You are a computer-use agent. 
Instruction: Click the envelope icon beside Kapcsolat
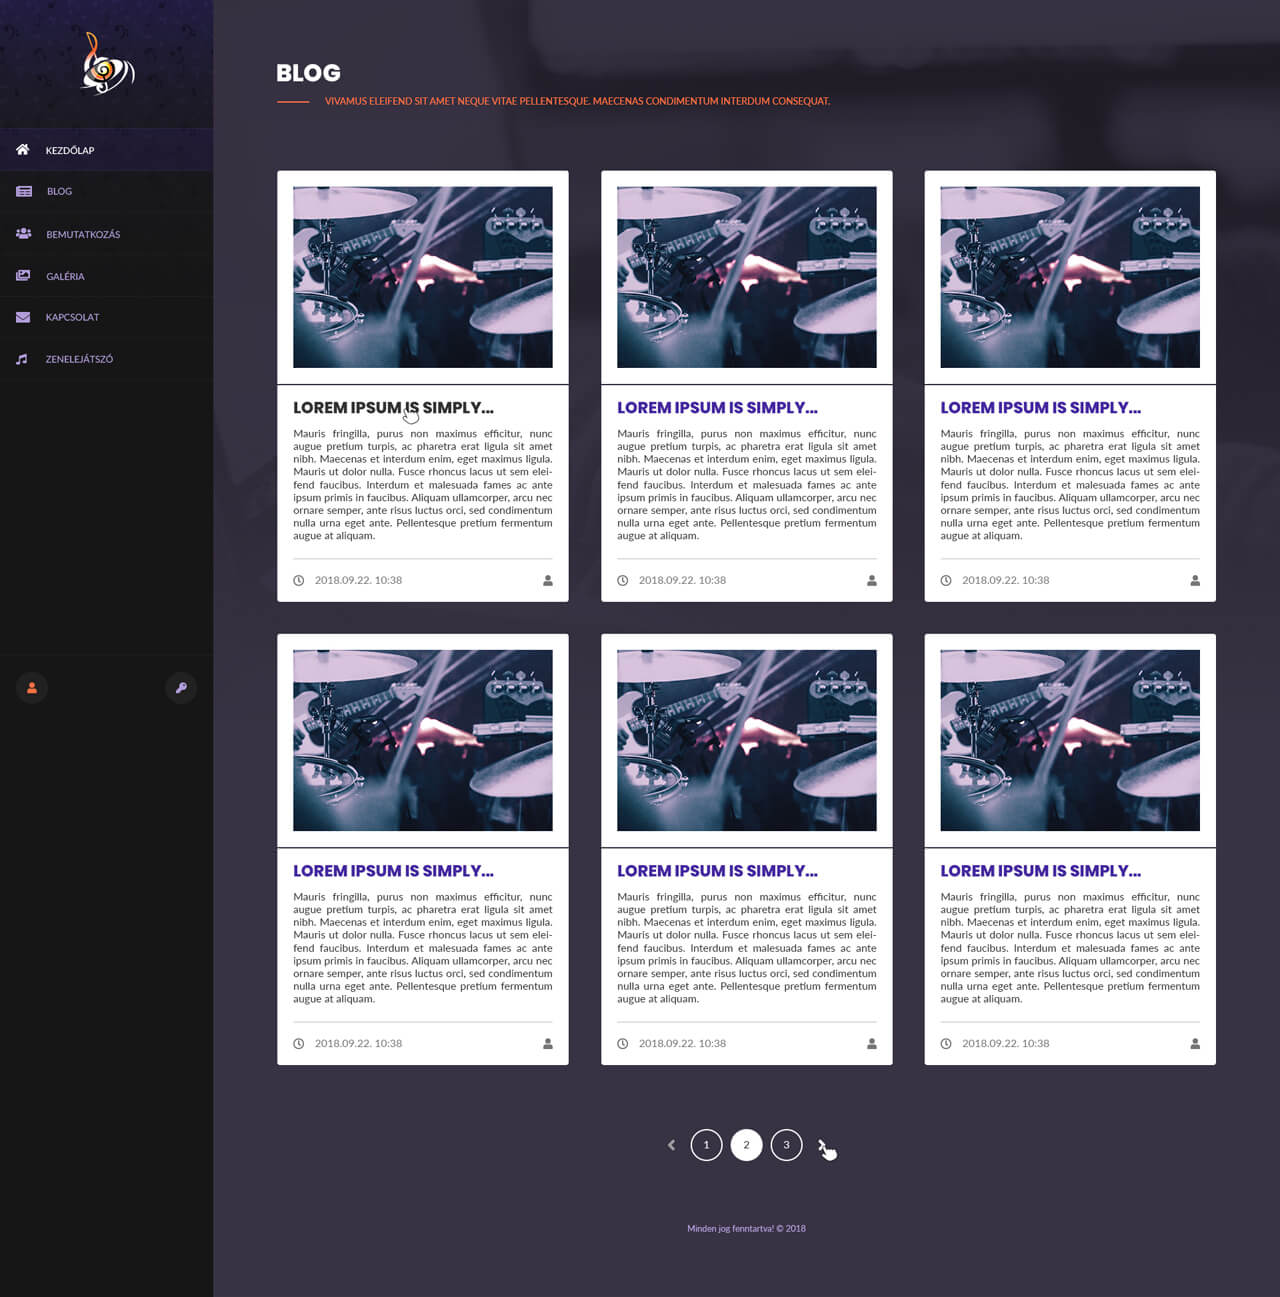click(x=24, y=317)
